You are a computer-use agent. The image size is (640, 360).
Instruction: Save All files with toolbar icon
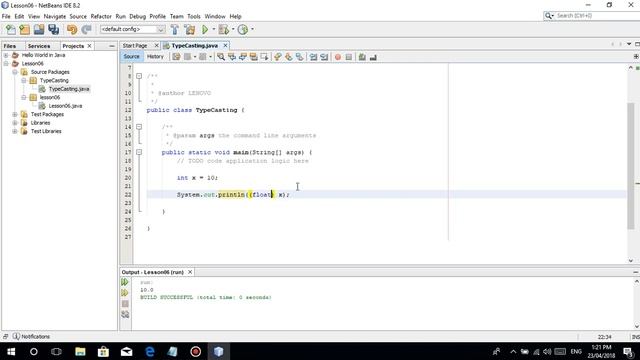53,29
